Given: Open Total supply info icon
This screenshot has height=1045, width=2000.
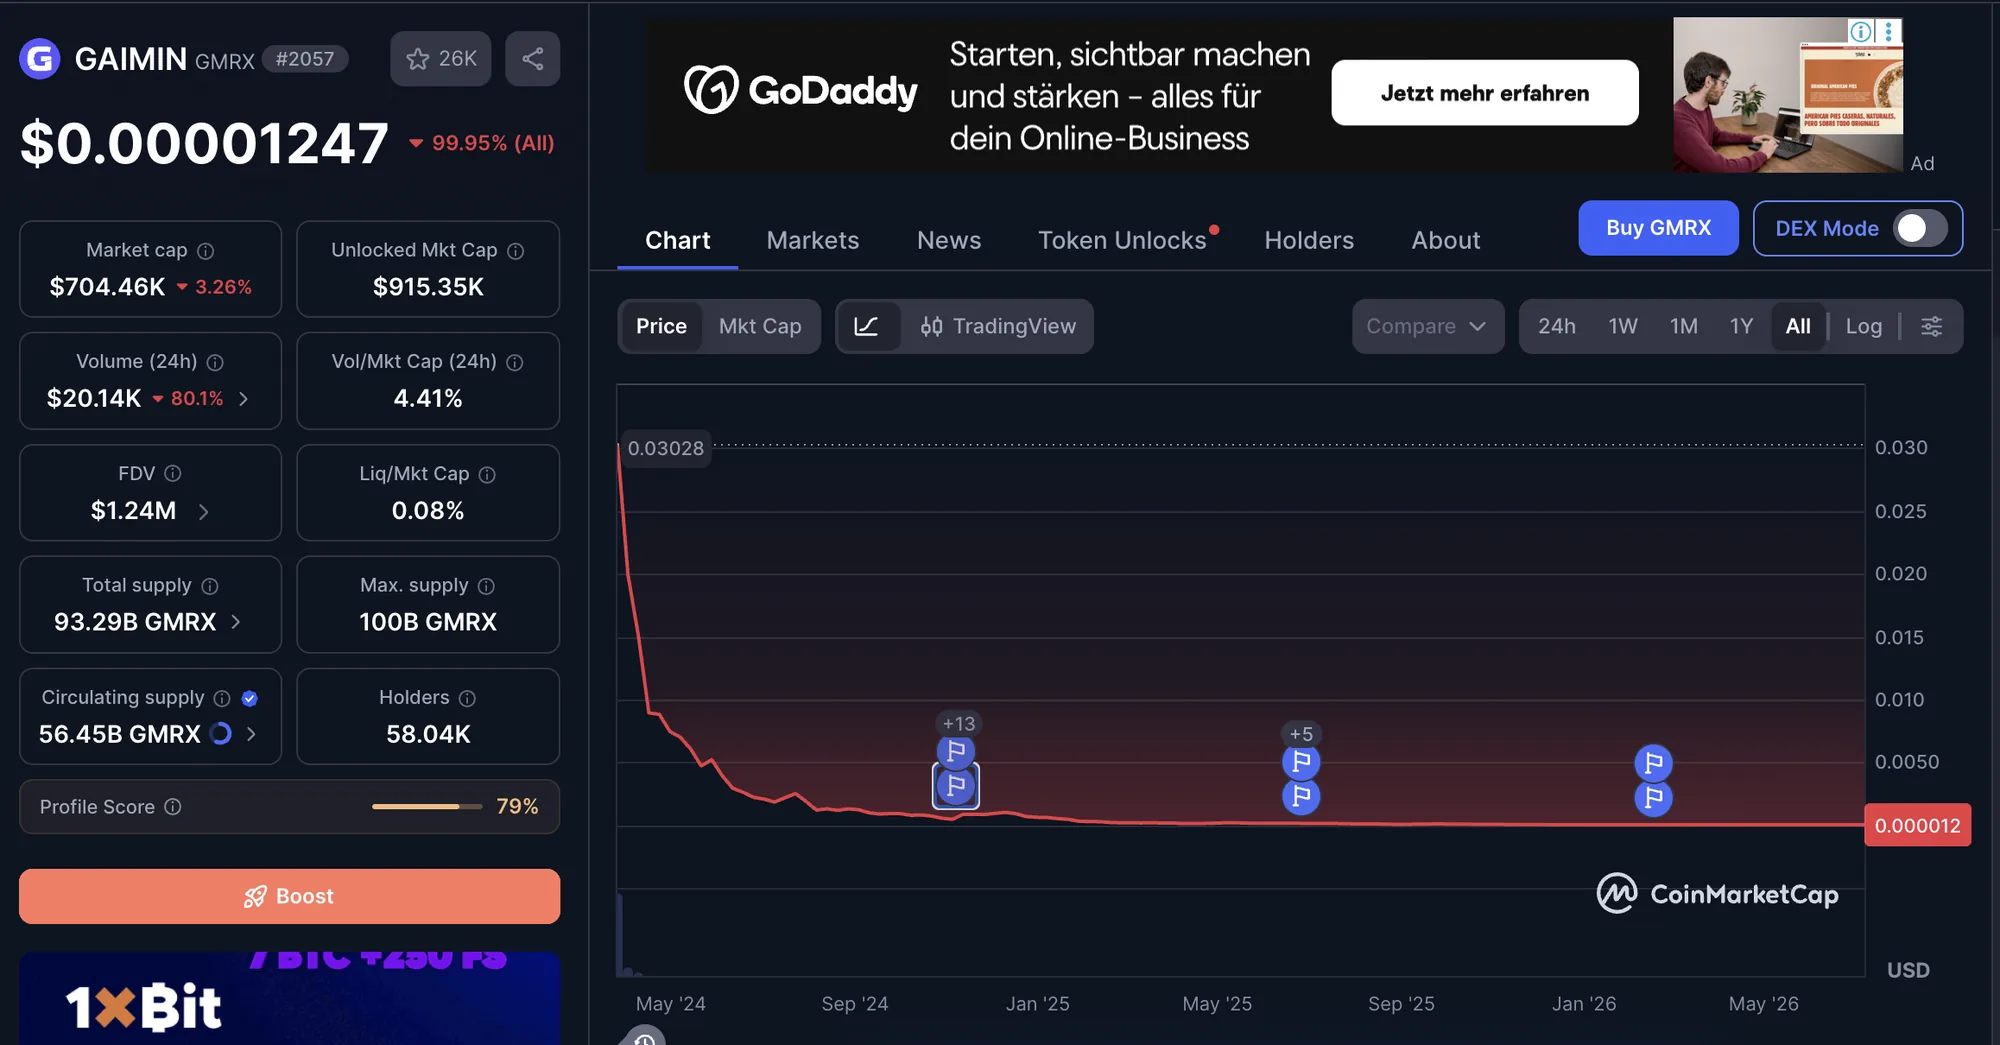Looking at the screenshot, I should click(x=210, y=586).
